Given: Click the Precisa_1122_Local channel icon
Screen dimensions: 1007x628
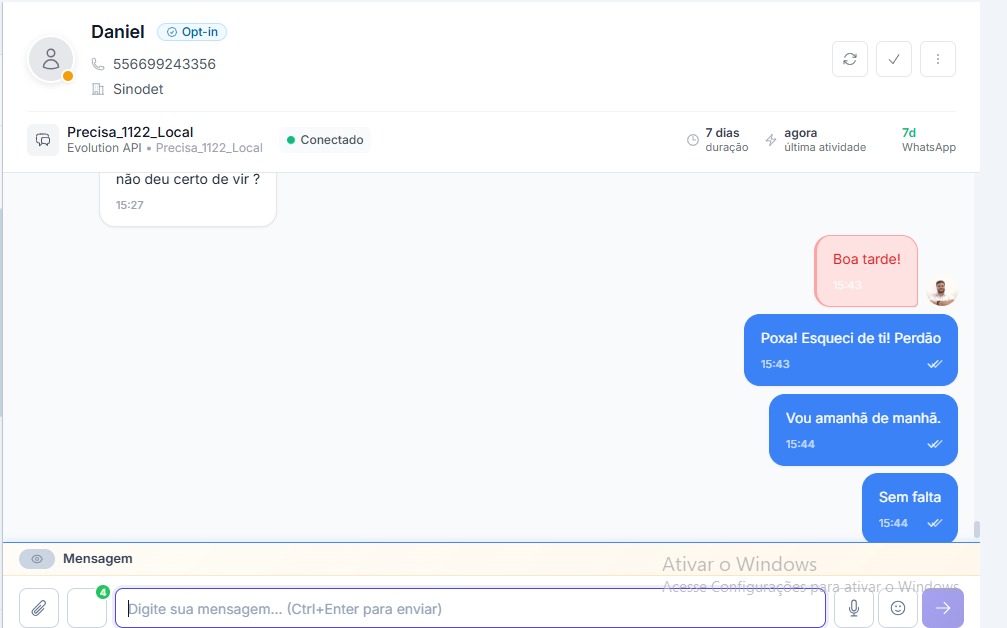Looking at the screenshot, I should click(x=43, y=140).
